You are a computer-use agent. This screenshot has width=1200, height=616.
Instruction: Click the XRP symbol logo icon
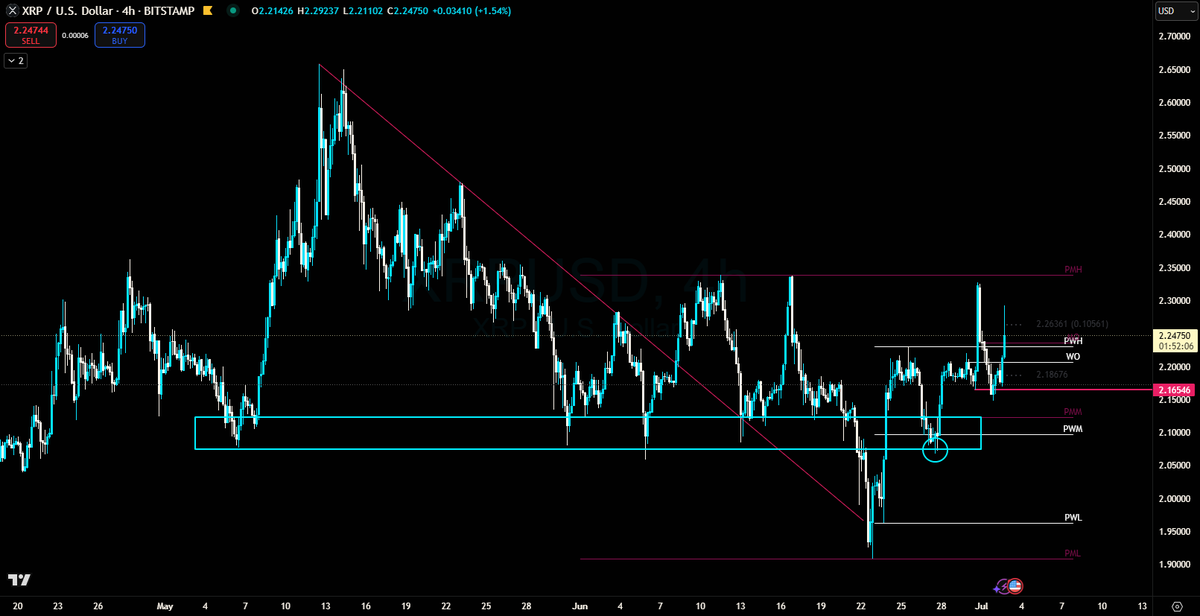click(x=13, y=11)
